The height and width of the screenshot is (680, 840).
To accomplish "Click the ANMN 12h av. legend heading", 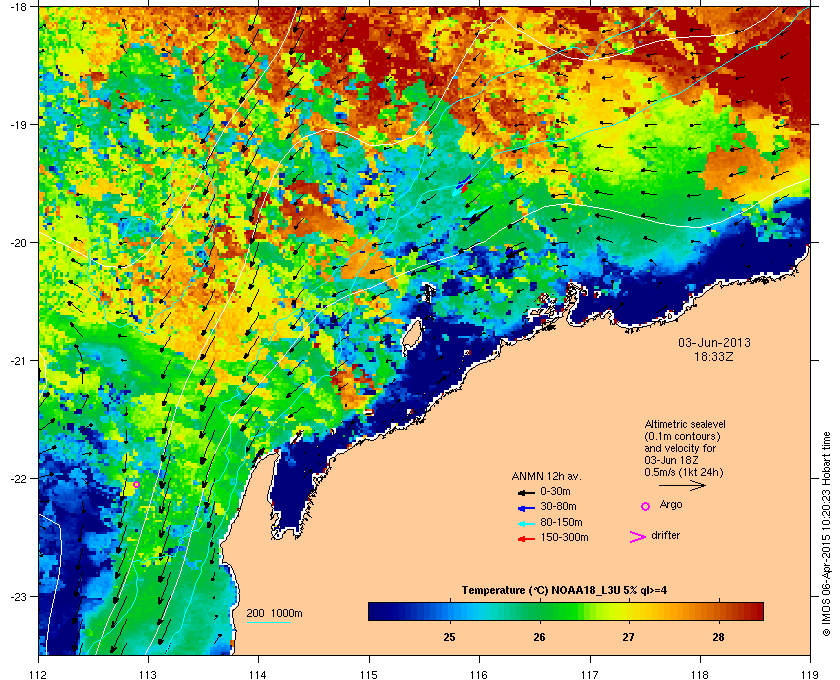I will pos(546,476).
